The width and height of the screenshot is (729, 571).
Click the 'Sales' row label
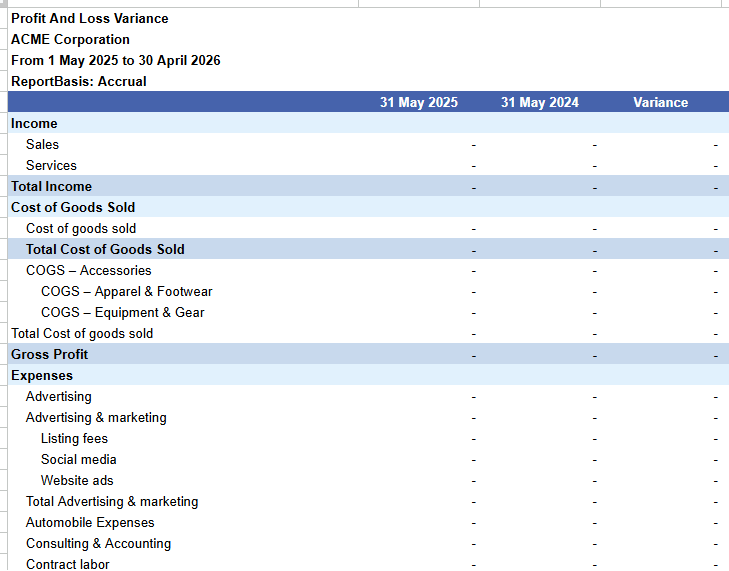(42, 144)
